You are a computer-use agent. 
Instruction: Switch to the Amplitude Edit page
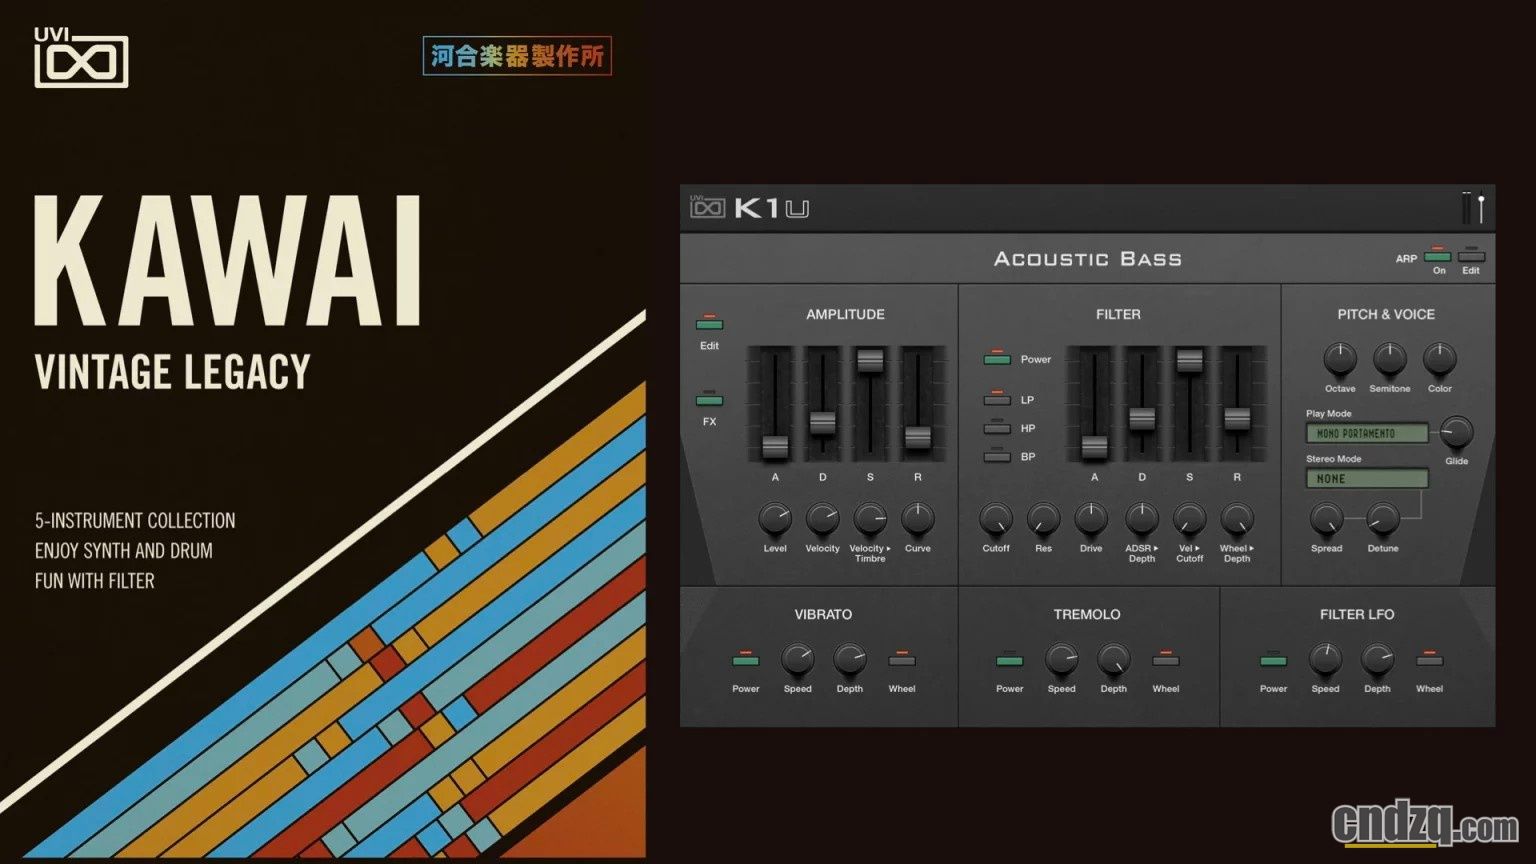tap(709, 324)
